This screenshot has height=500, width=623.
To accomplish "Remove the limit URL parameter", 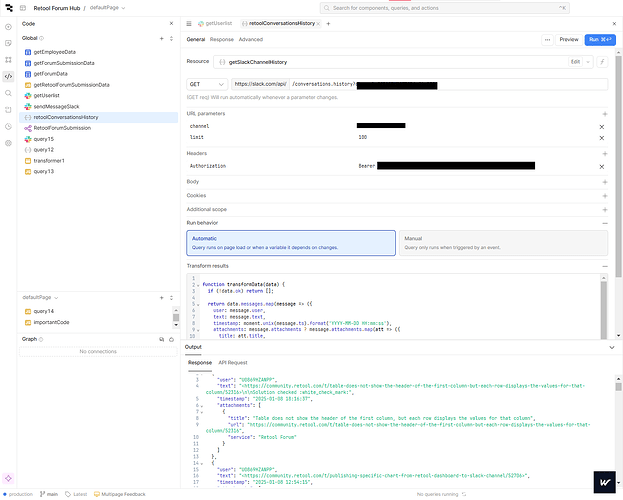I will pos(602,138).
